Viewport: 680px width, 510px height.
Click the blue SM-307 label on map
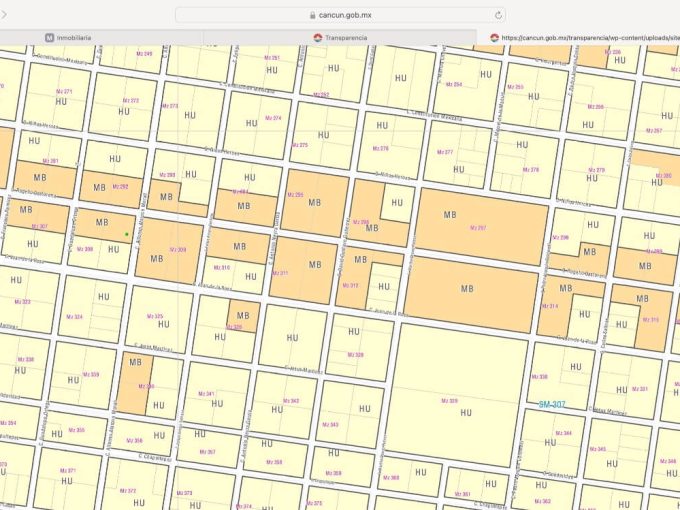pos(552,404)
